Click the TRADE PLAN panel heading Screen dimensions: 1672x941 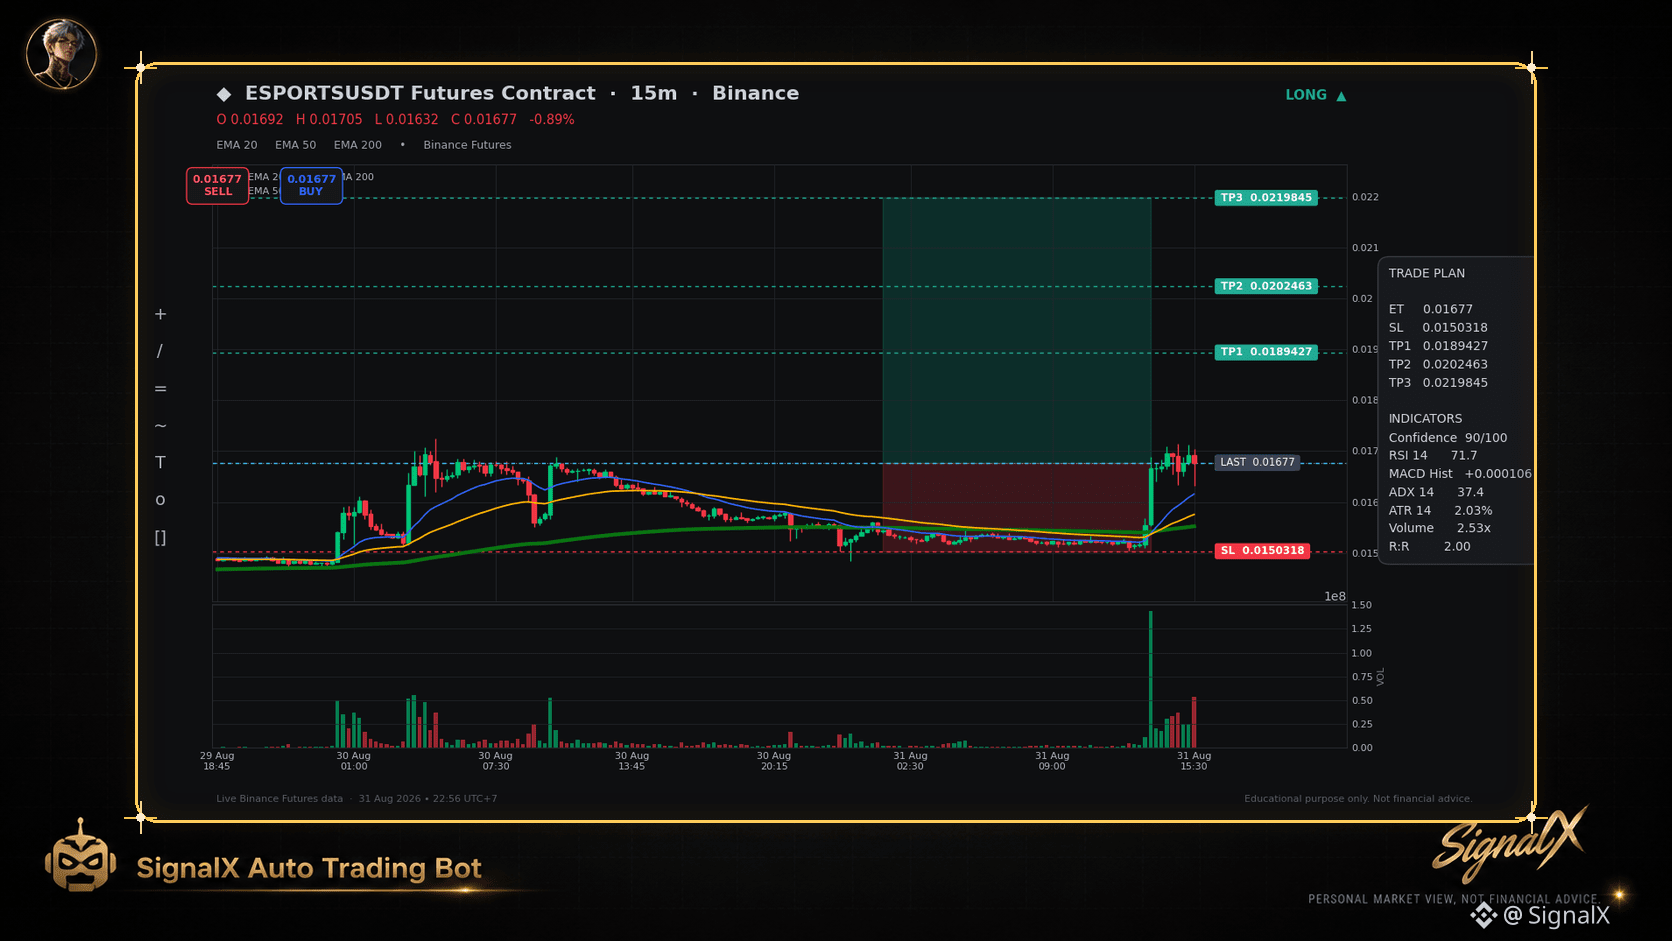pyautogui.click(x=1426, y=273)
